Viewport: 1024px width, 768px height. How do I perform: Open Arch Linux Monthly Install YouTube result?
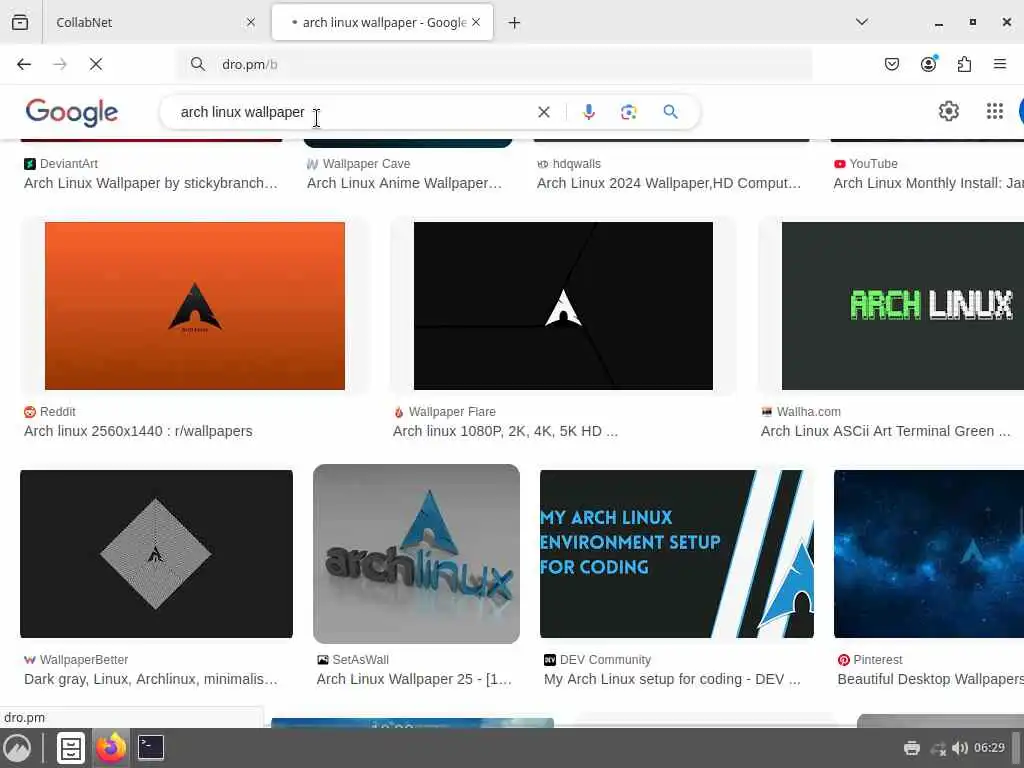928,184
